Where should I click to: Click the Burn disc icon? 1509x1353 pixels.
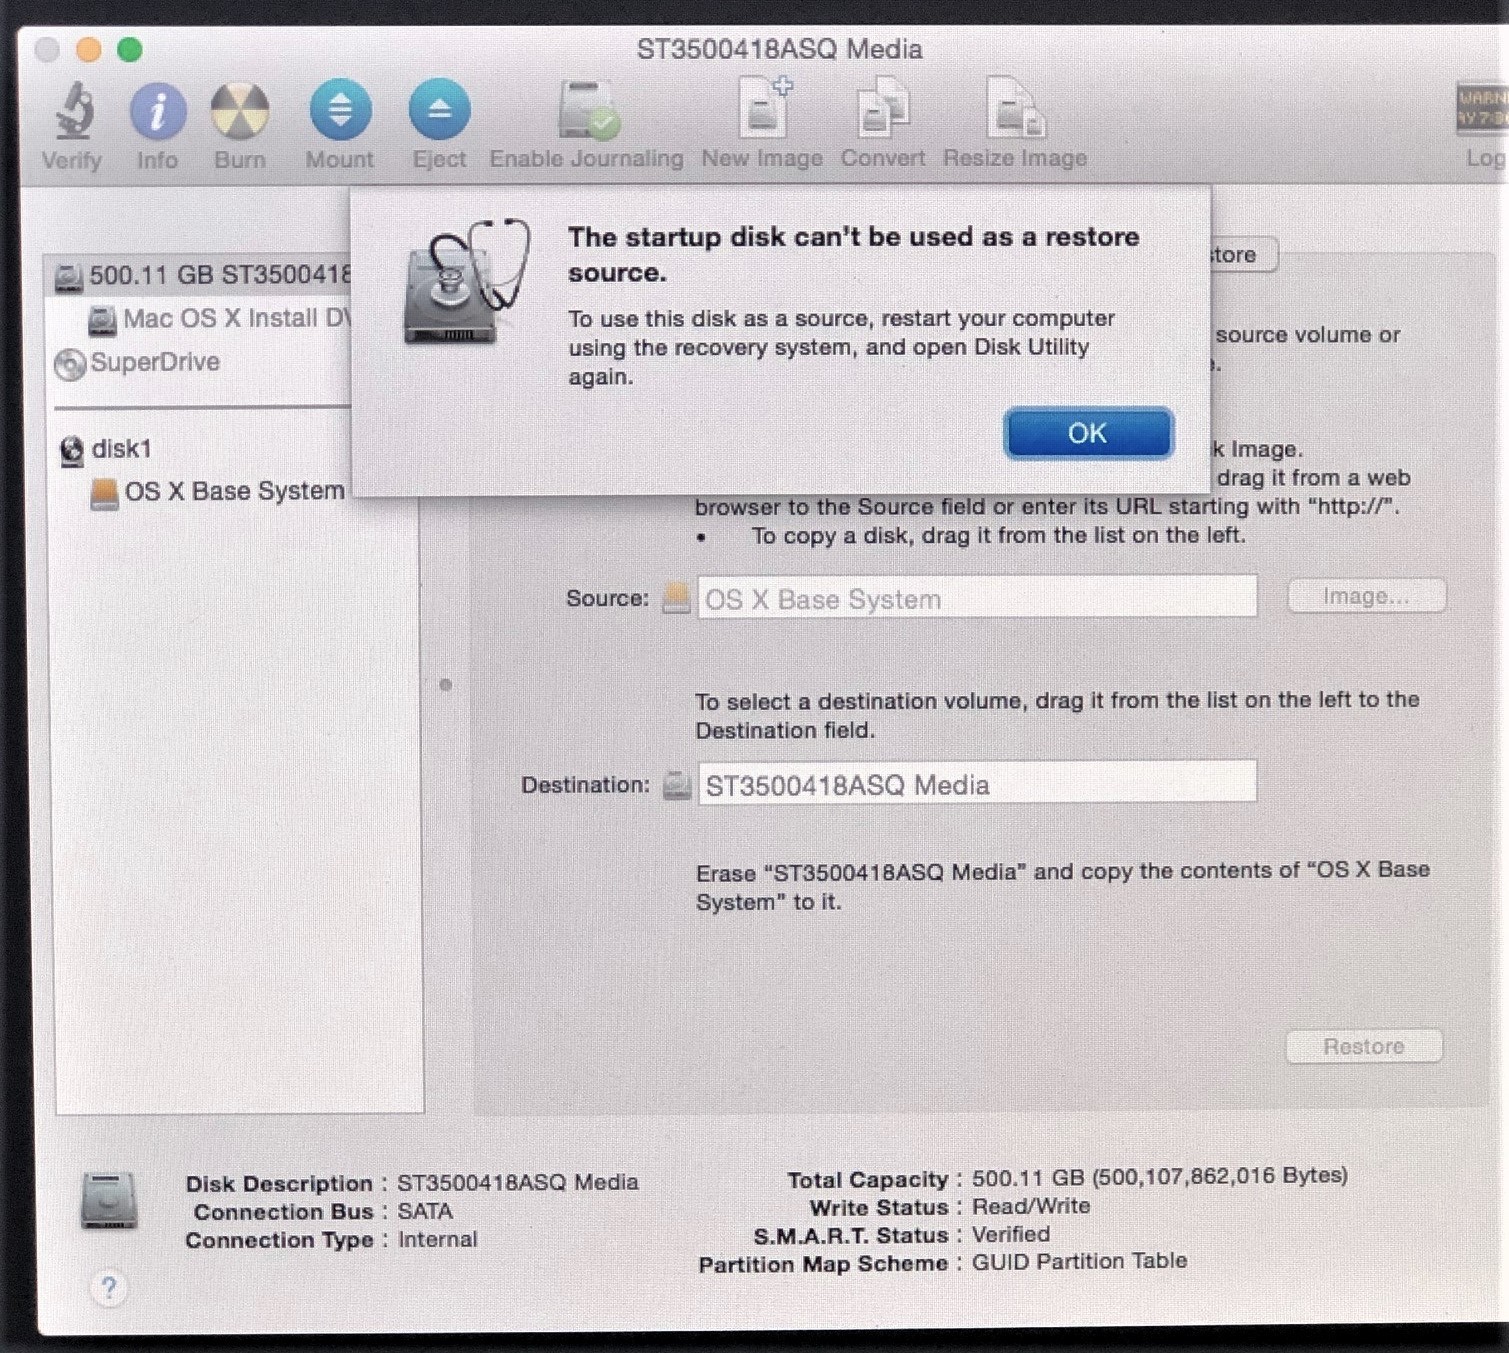pos(240,111)
